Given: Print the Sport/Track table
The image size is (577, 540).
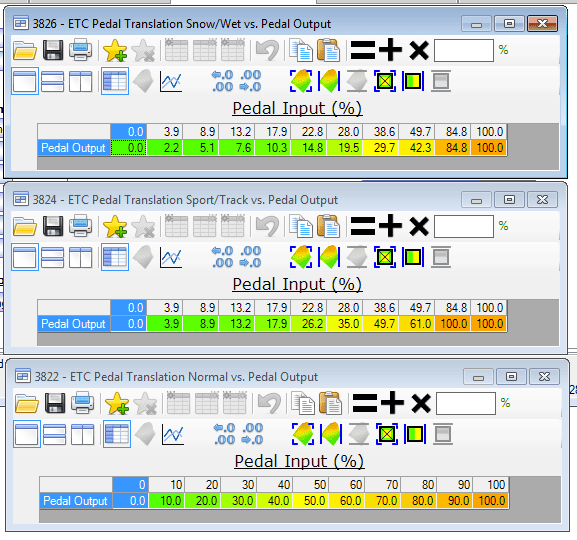Looking at the screenshot, I should (x=81, y=226).
